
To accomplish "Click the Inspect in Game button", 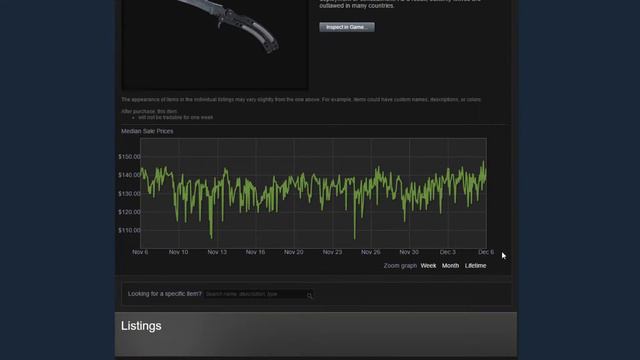I will 347,27.
